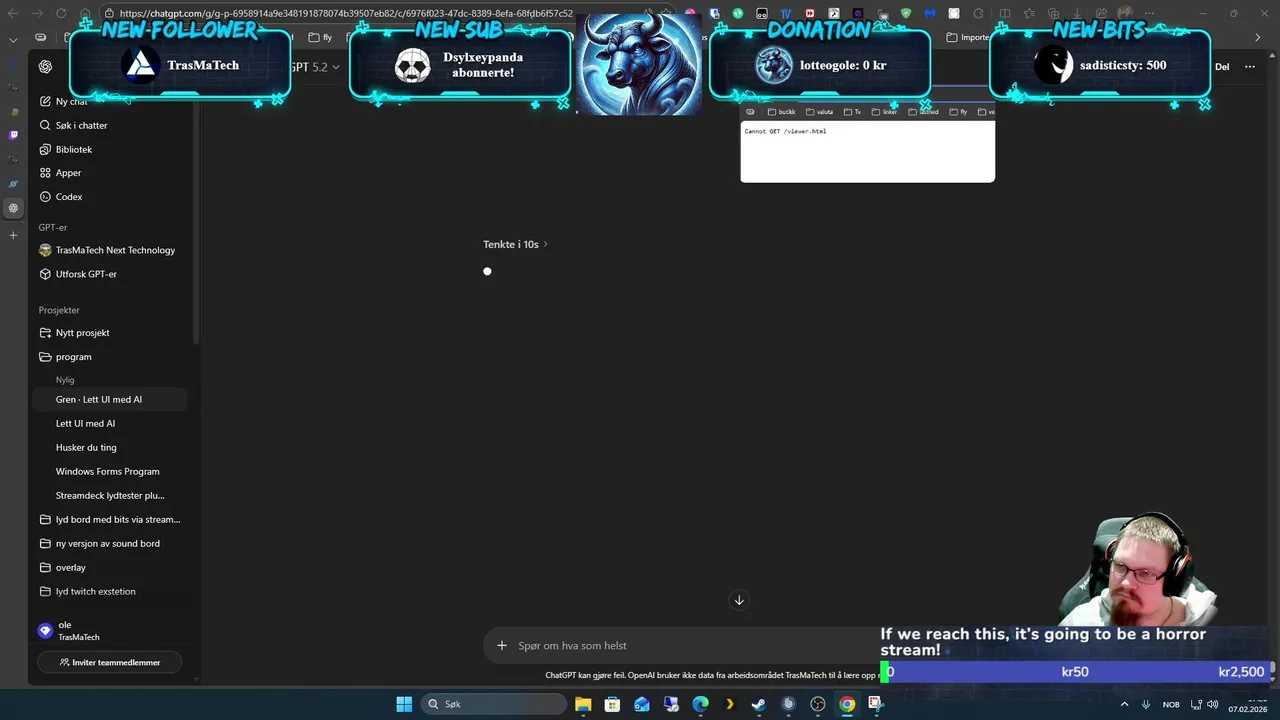Open the 'fly' bookmark folder

click(x=321, y=37)
